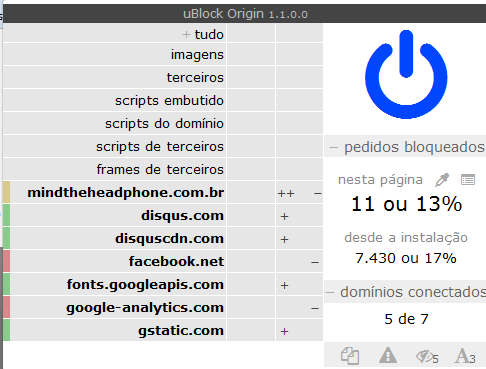Screen dimensions: 486x369
Task: Select the disqus.com domain name
Action: (182, 216)
